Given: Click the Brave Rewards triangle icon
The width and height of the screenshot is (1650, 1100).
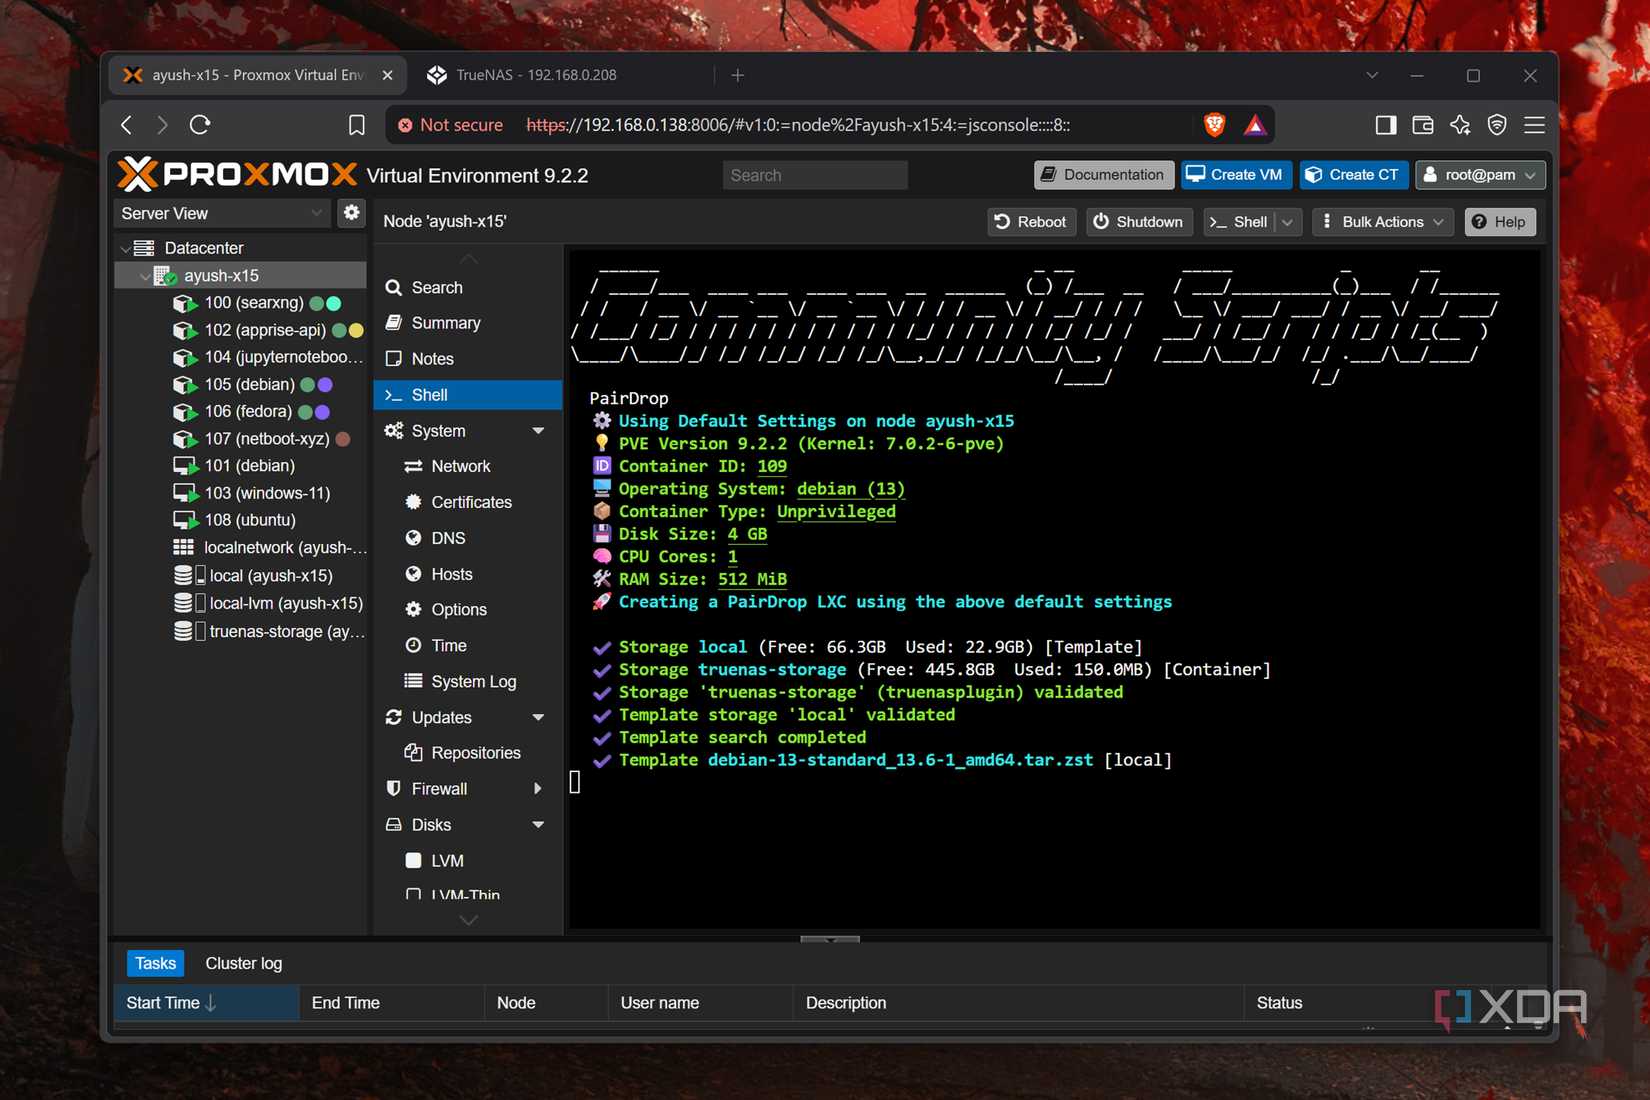Looking at the screenshot, I should 1255,125.
